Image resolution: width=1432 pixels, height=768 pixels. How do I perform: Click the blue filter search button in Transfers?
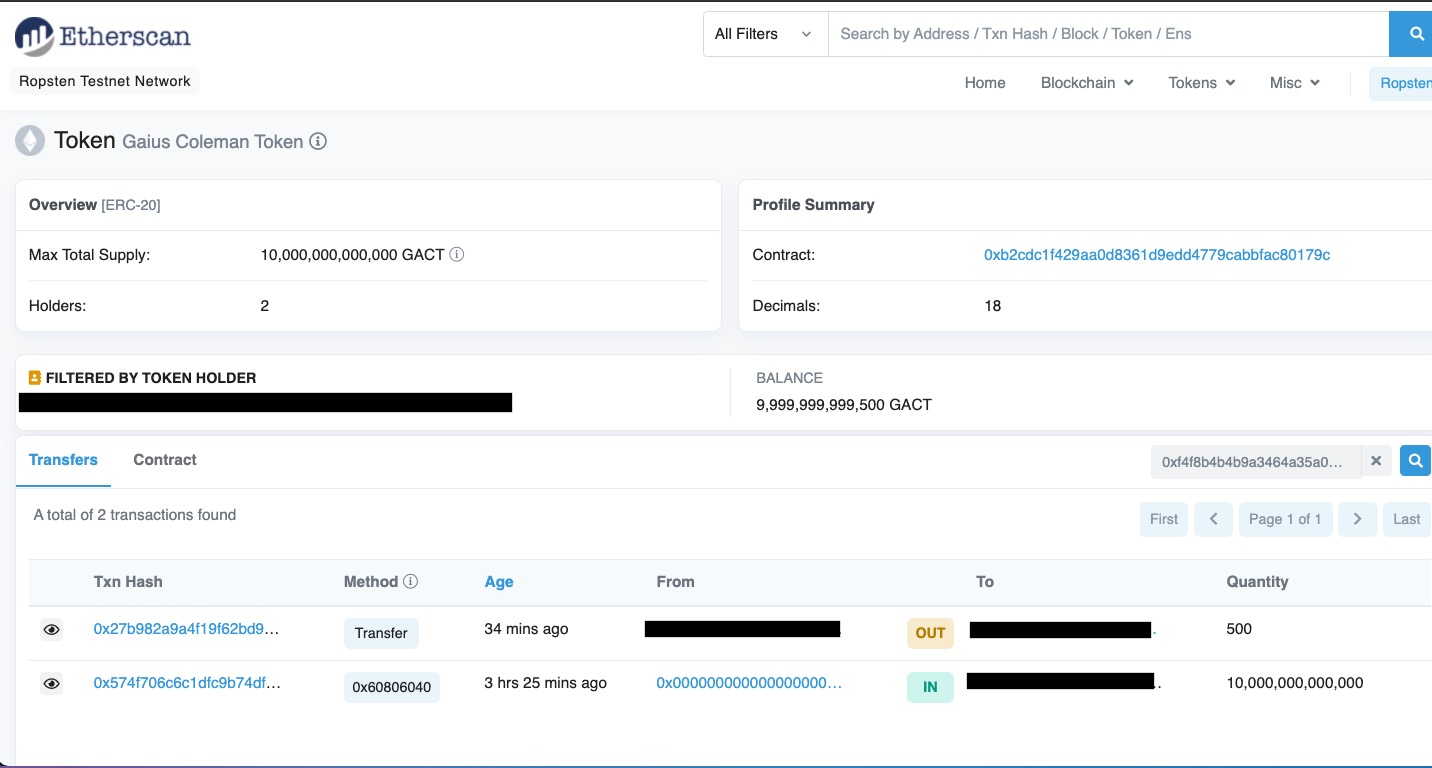click(1415, 461)
